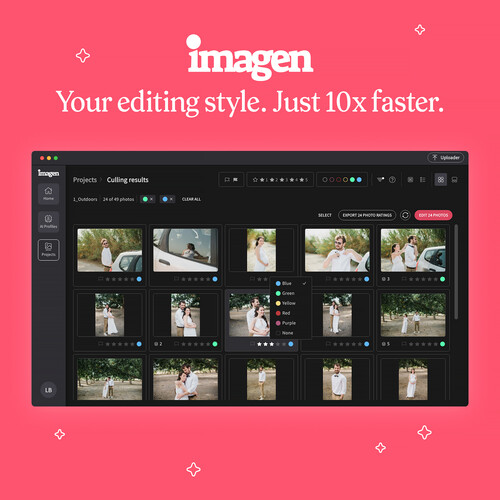This screenshot has width=500, height=500.
Task: Click the Imagen logo in the app sidebar
Action: 48,173
